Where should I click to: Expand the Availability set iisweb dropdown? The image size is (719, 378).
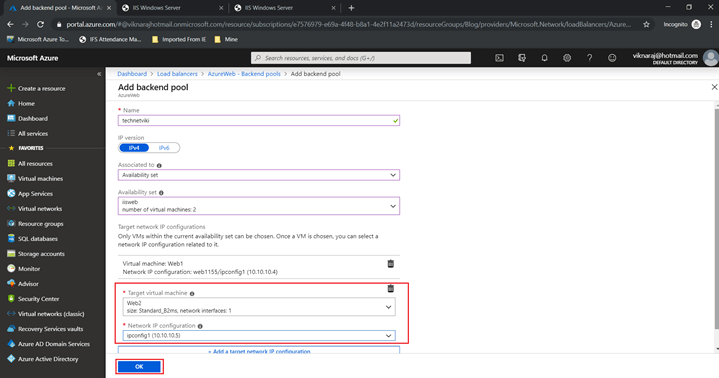pos(259,206)
